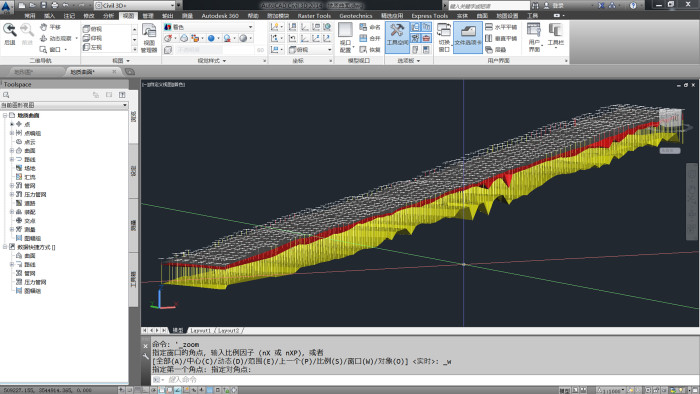Click the new drawing tab plus icon
Viewport: 700px width, 394px height.
tap(129, 72)
